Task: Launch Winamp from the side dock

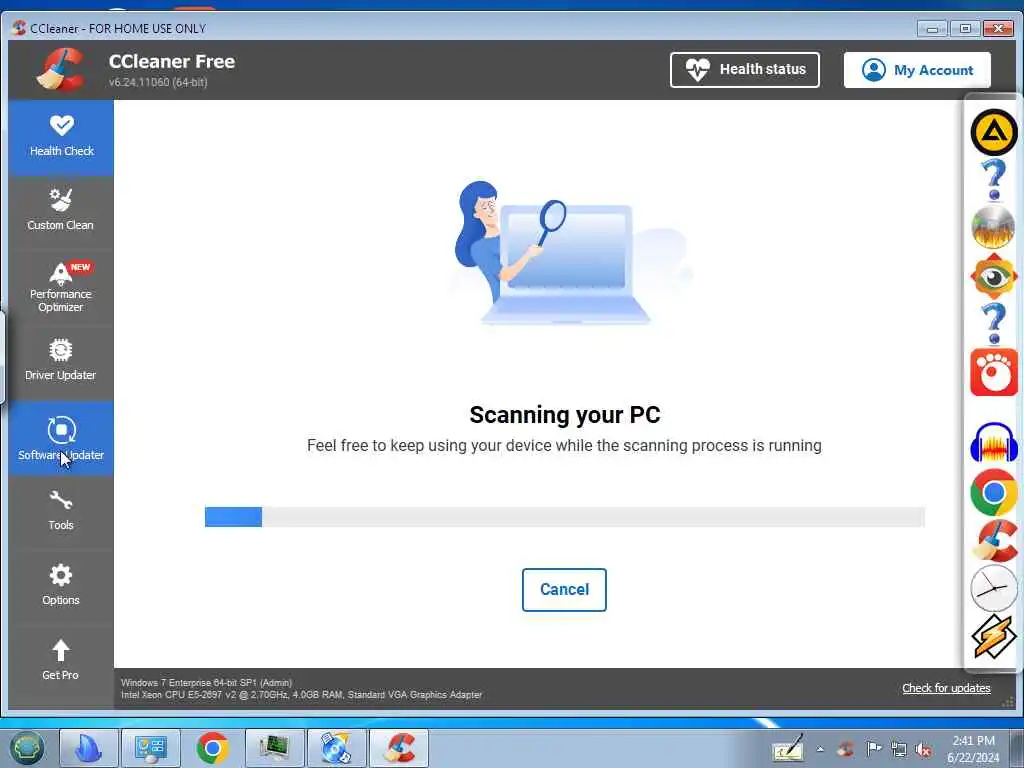Action: [x=993, y=635]
